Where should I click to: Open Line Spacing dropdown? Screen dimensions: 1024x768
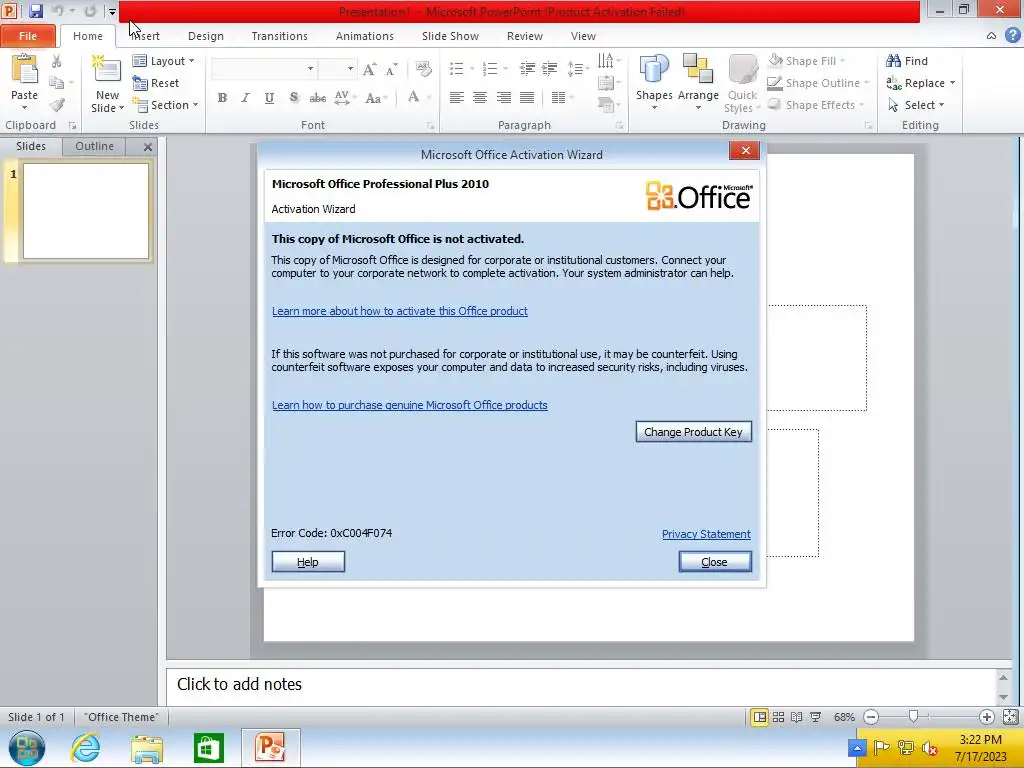577,69
